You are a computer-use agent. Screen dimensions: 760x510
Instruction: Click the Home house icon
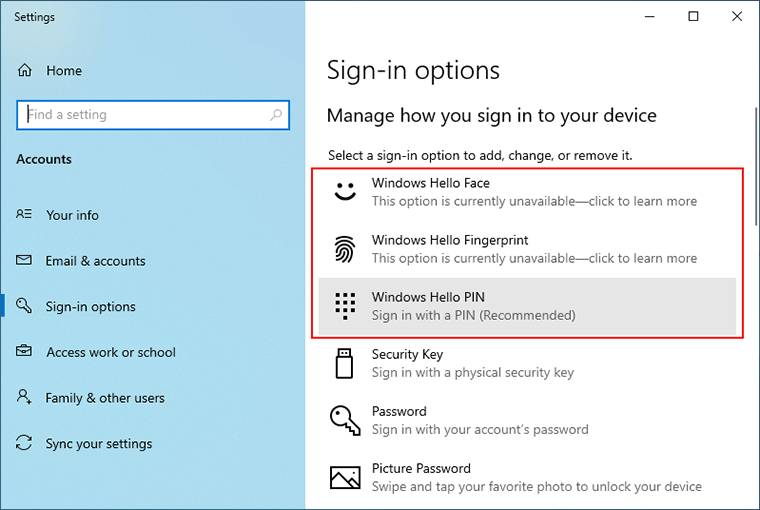click(x=25, y=70)
